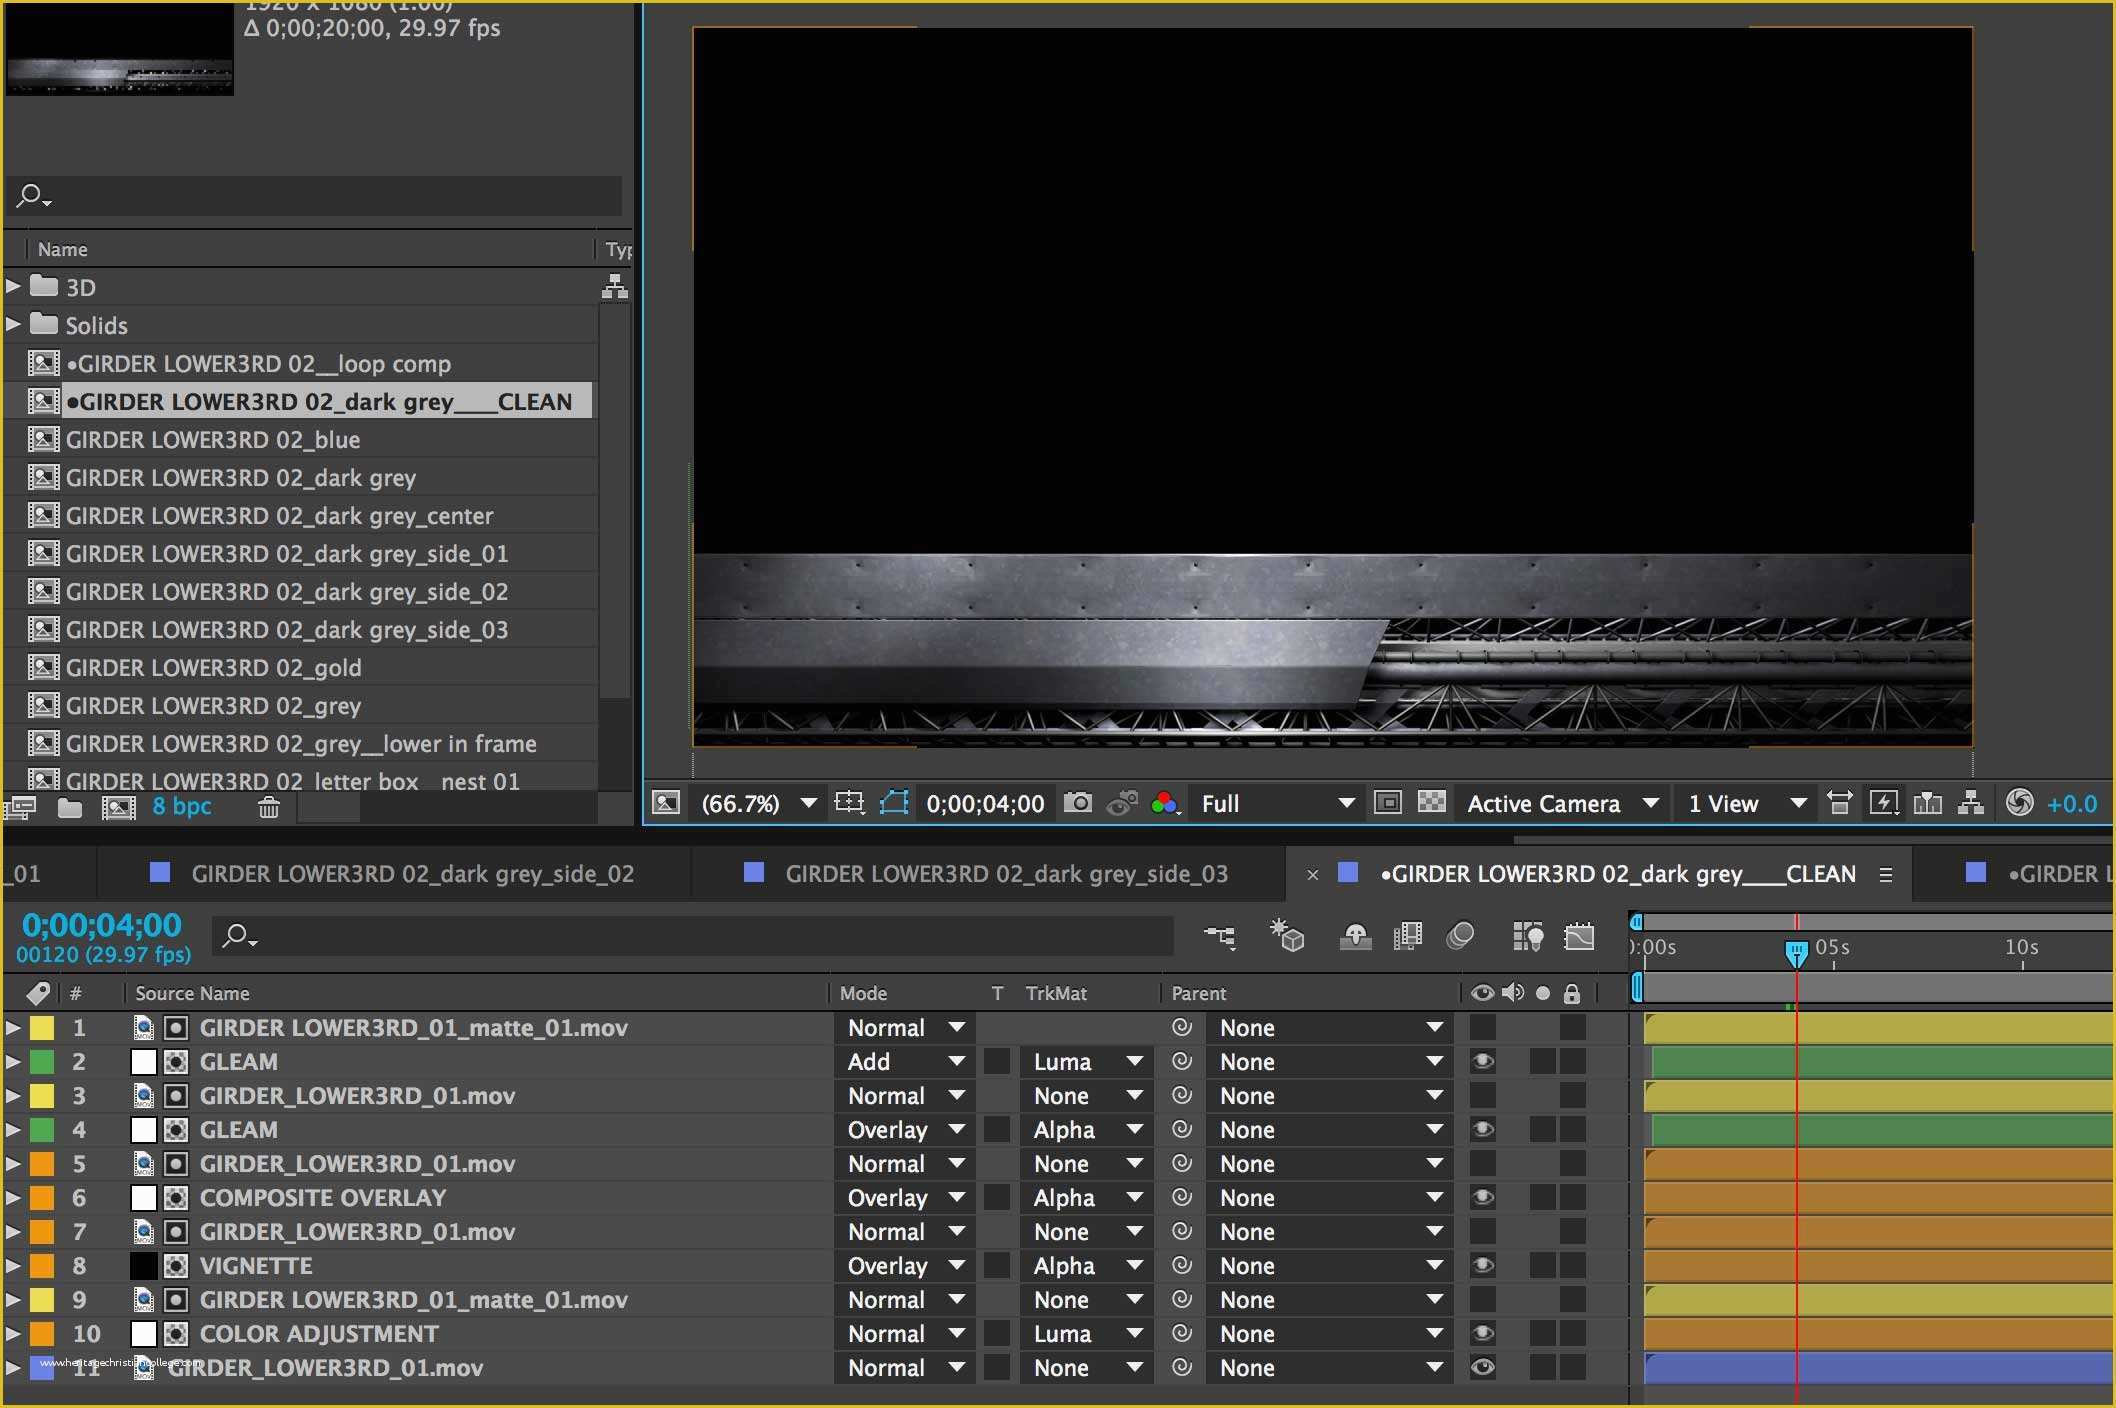Toggle mask and shape path visibility icon
This screenshot has width=2116, height=1408.
[x=894, y=802]
